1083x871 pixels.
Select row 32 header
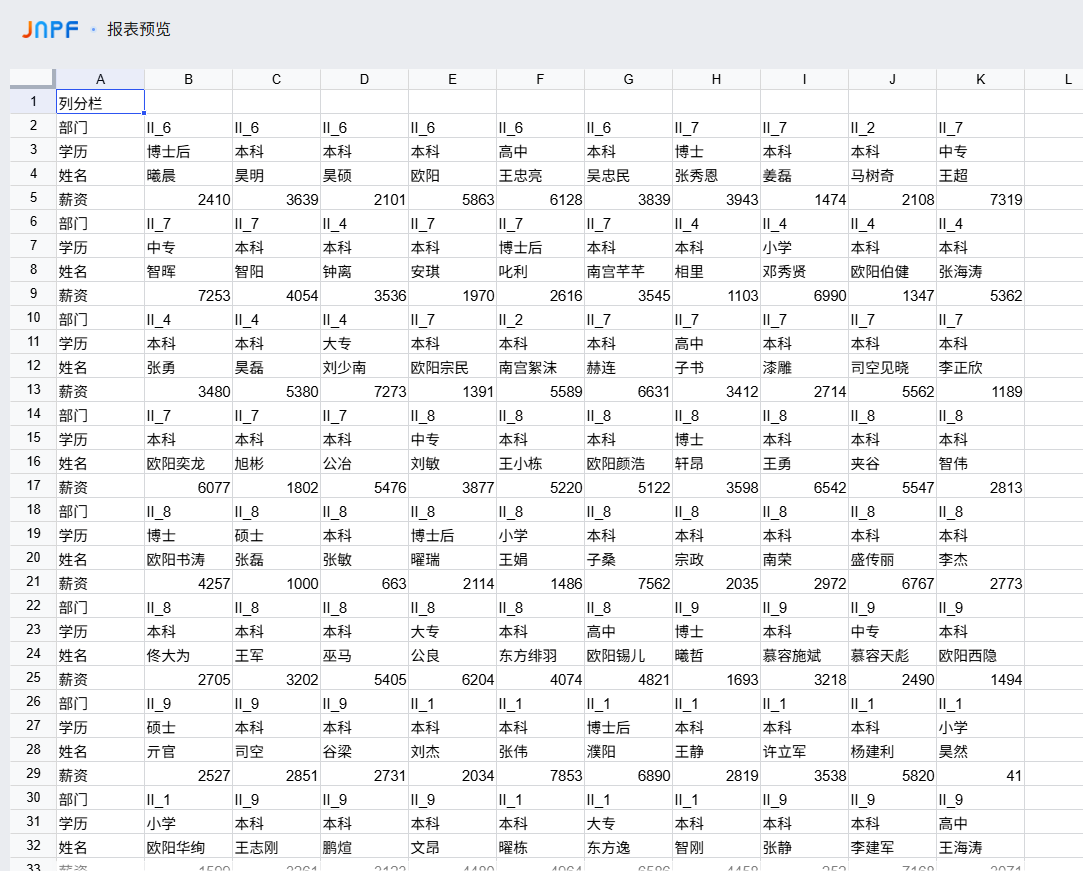pos(32,845)
